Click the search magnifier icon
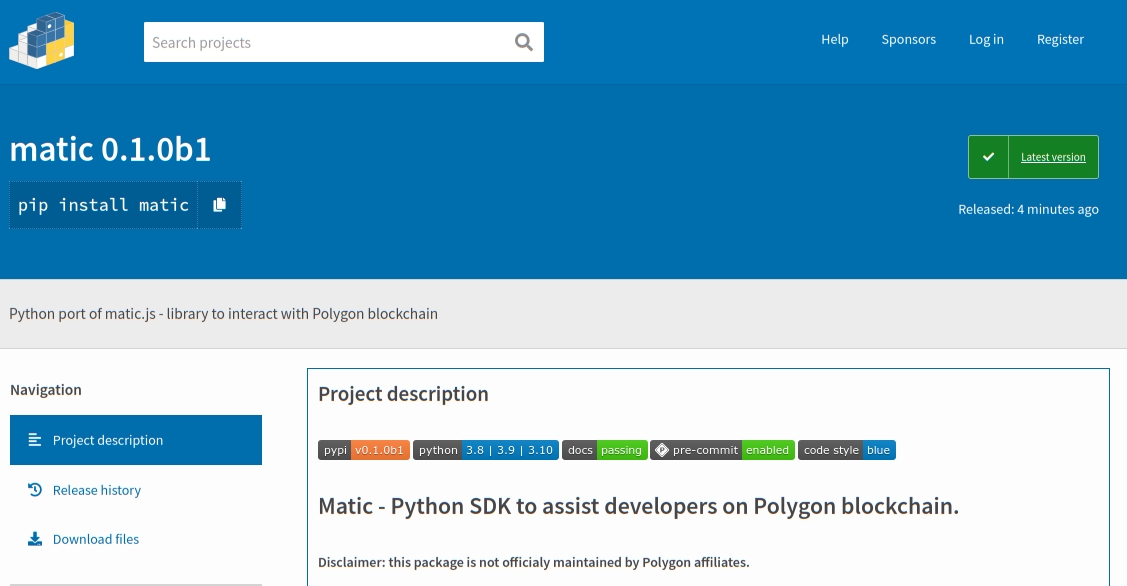Image resolution: width=1127 pixels, height=586 pixels. click(524, 42)
